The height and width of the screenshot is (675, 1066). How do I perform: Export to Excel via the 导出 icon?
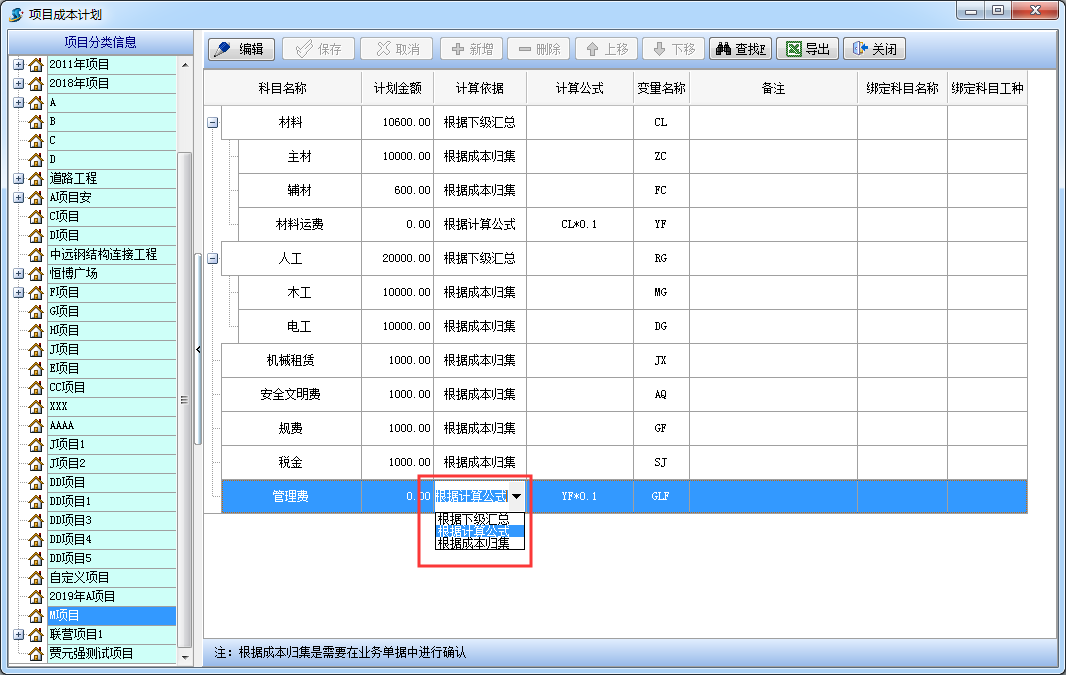point(791,48)
